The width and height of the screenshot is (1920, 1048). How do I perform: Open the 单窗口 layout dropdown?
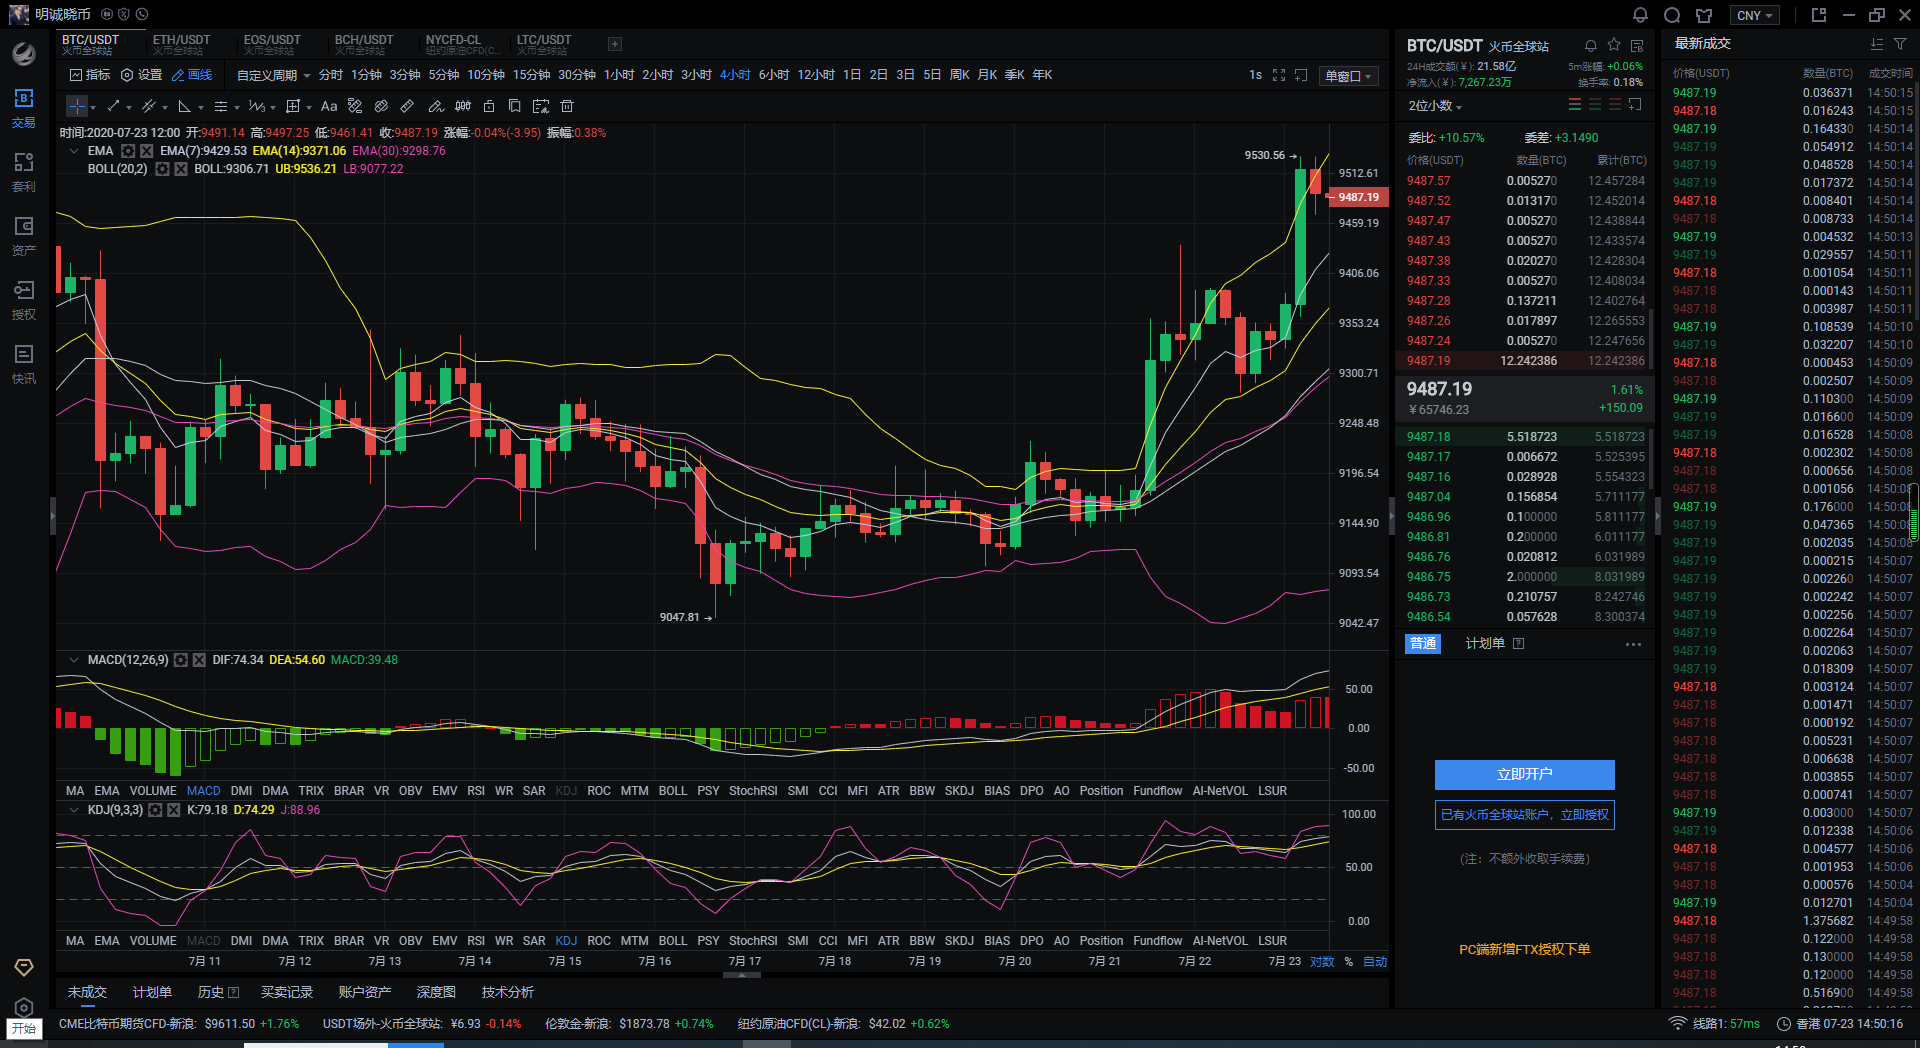(x=1348, y=76)
